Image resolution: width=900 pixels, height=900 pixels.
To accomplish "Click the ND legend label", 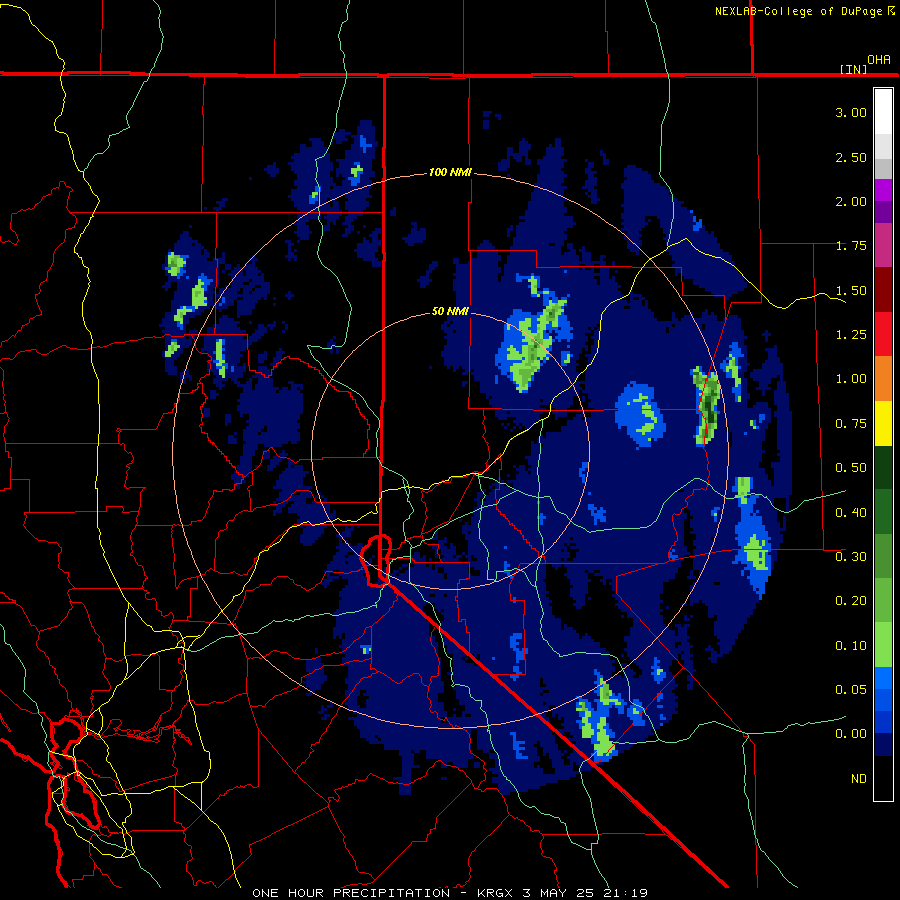I will (x=859, y=779).
